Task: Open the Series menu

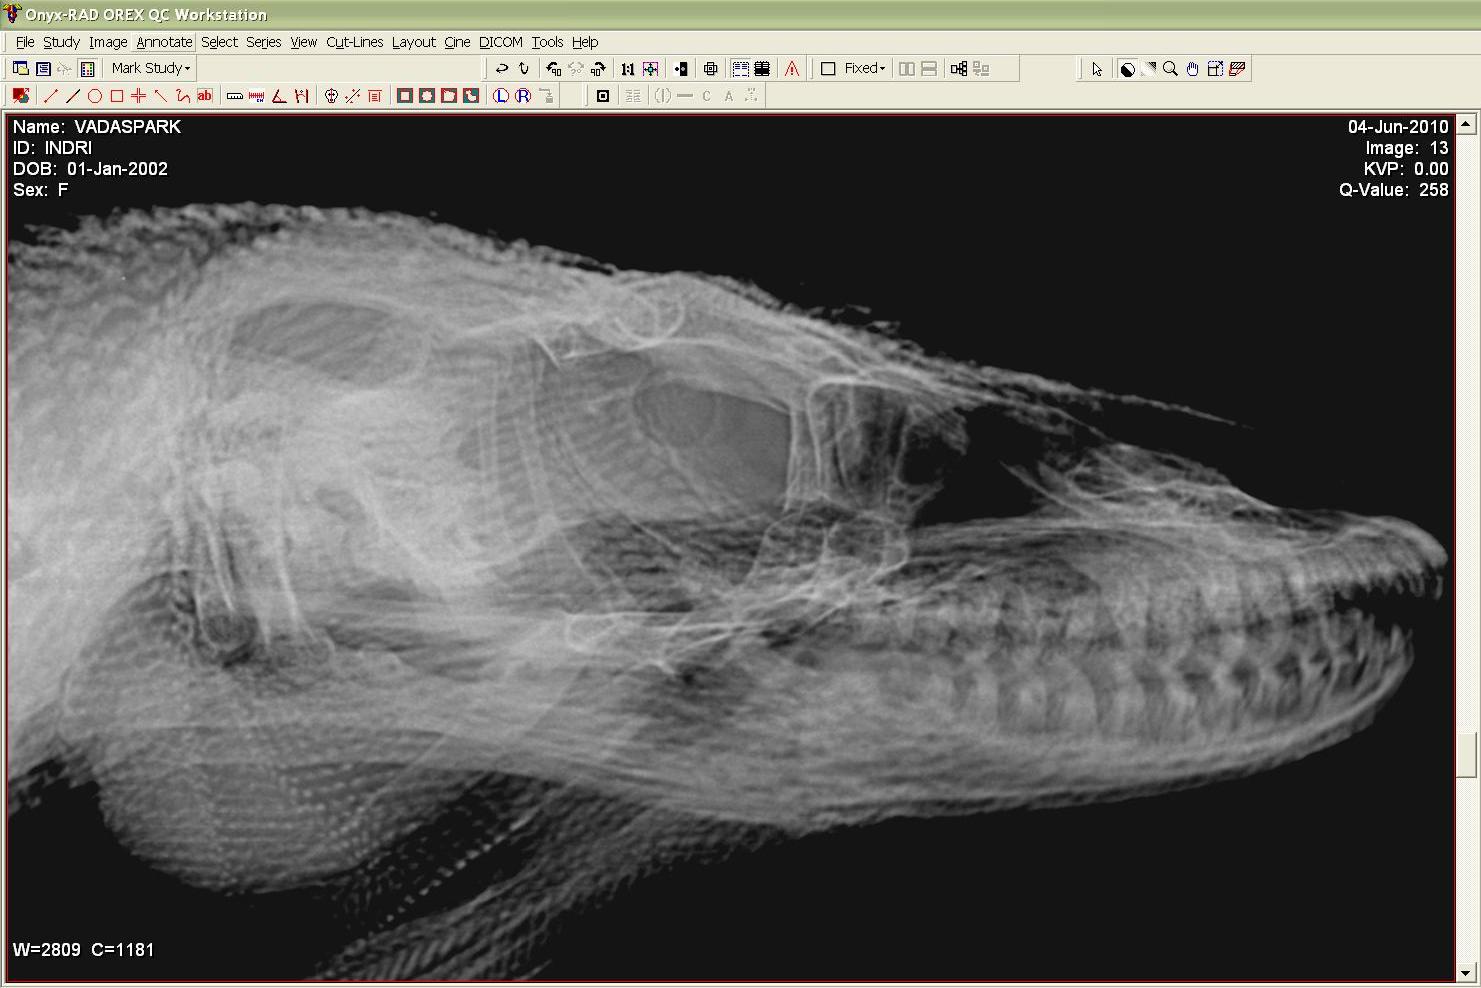Action: click(x=263, y=42)
